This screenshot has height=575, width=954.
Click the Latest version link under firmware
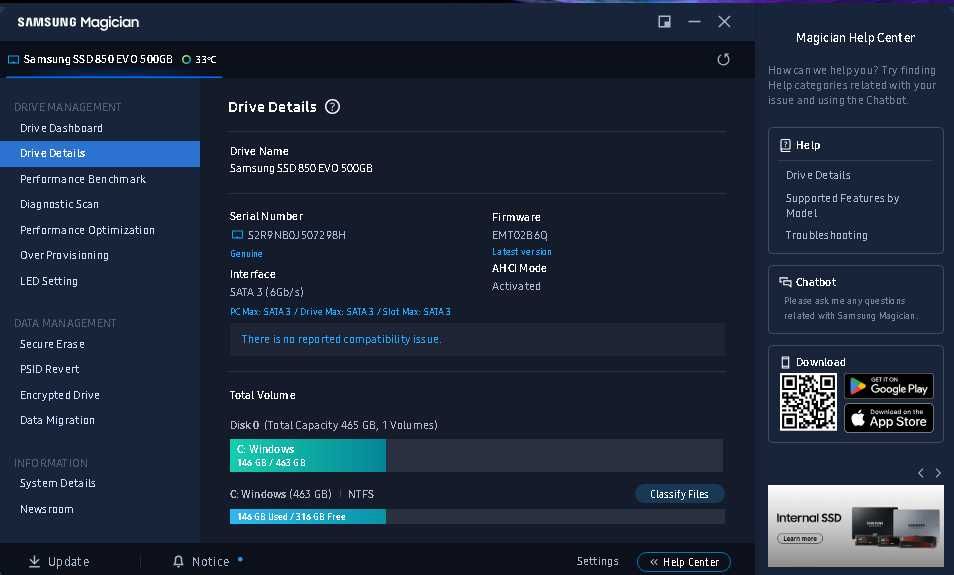click(521, 251)
